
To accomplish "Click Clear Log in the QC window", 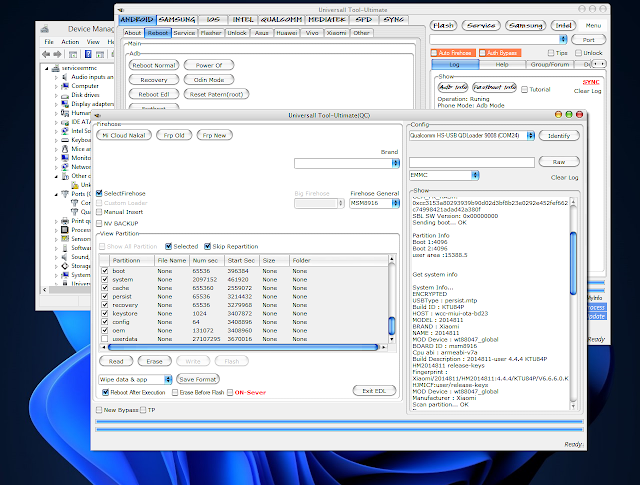I will pos(564,178).
